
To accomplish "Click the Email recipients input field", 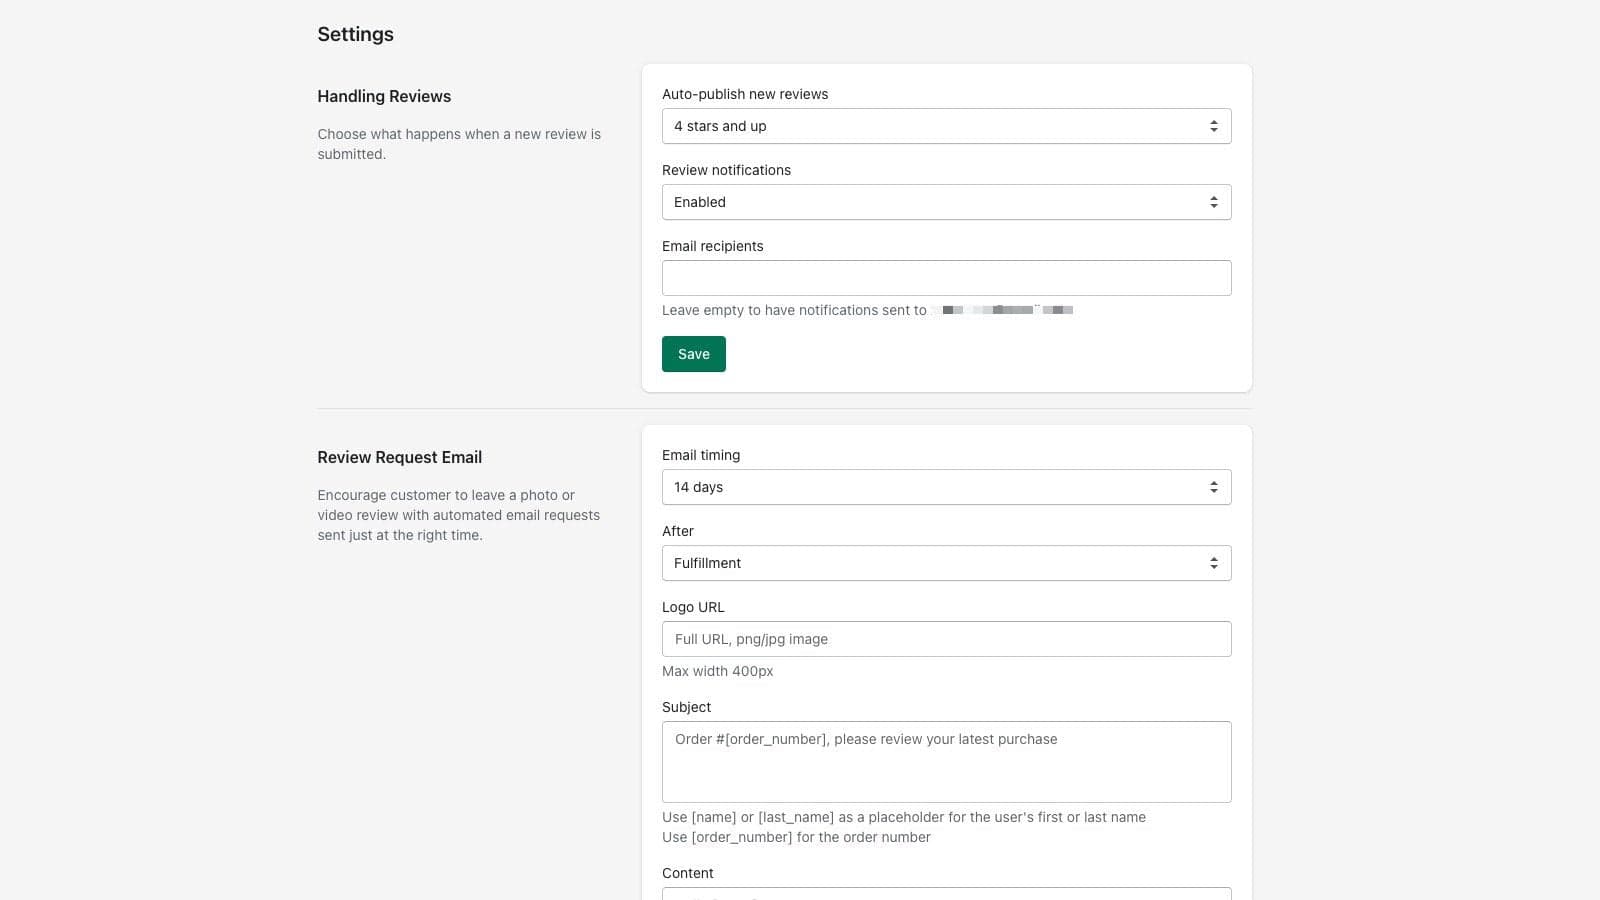I will tap(946, 278).
